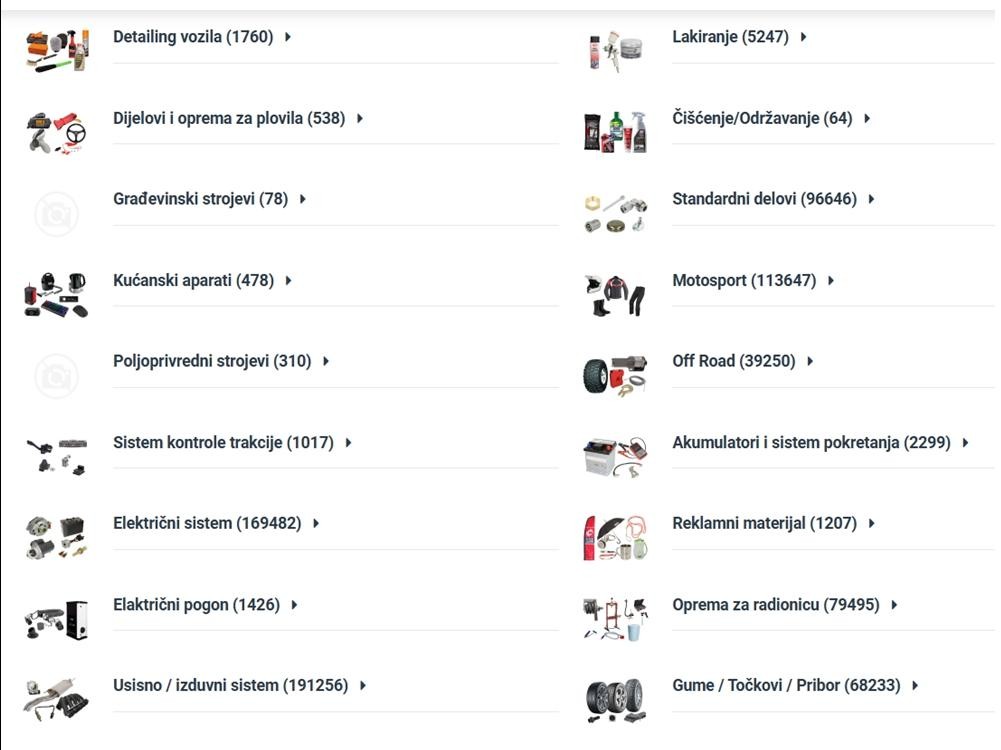Click the Akumulatori battery image
1001x750 pixels.
pyautogui.click(x=615, y=456)
